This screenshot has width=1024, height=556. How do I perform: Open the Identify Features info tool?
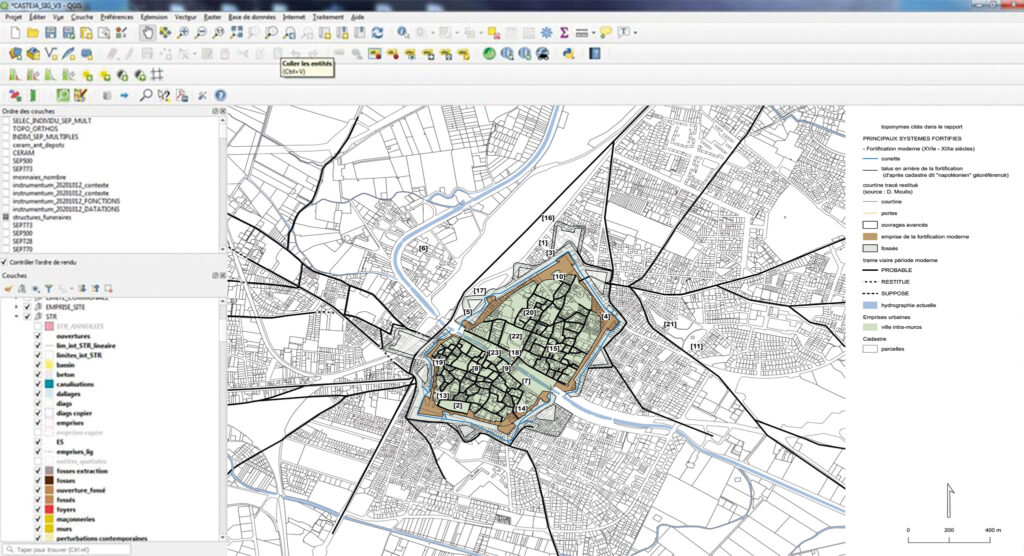point(403,33)
